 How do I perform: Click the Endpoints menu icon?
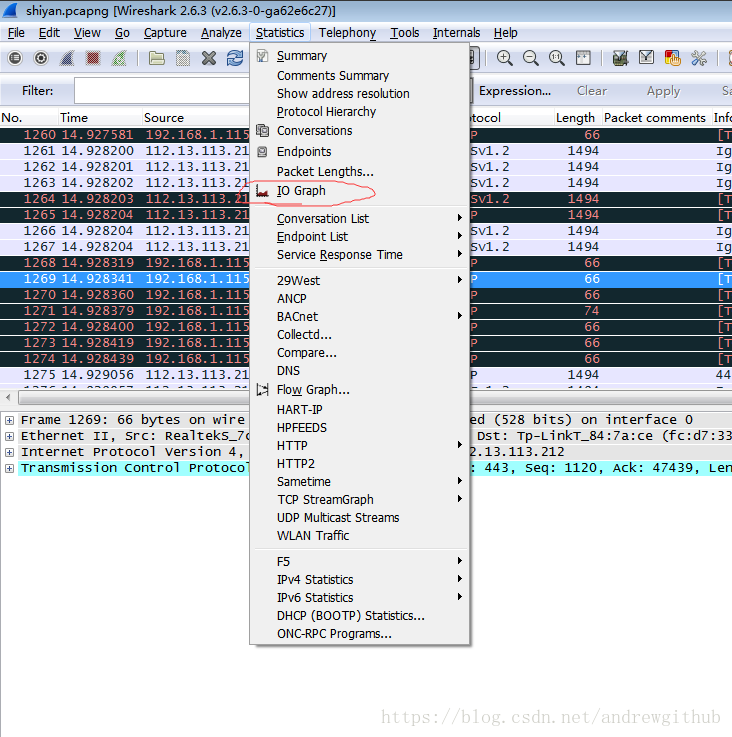point(262,152)
